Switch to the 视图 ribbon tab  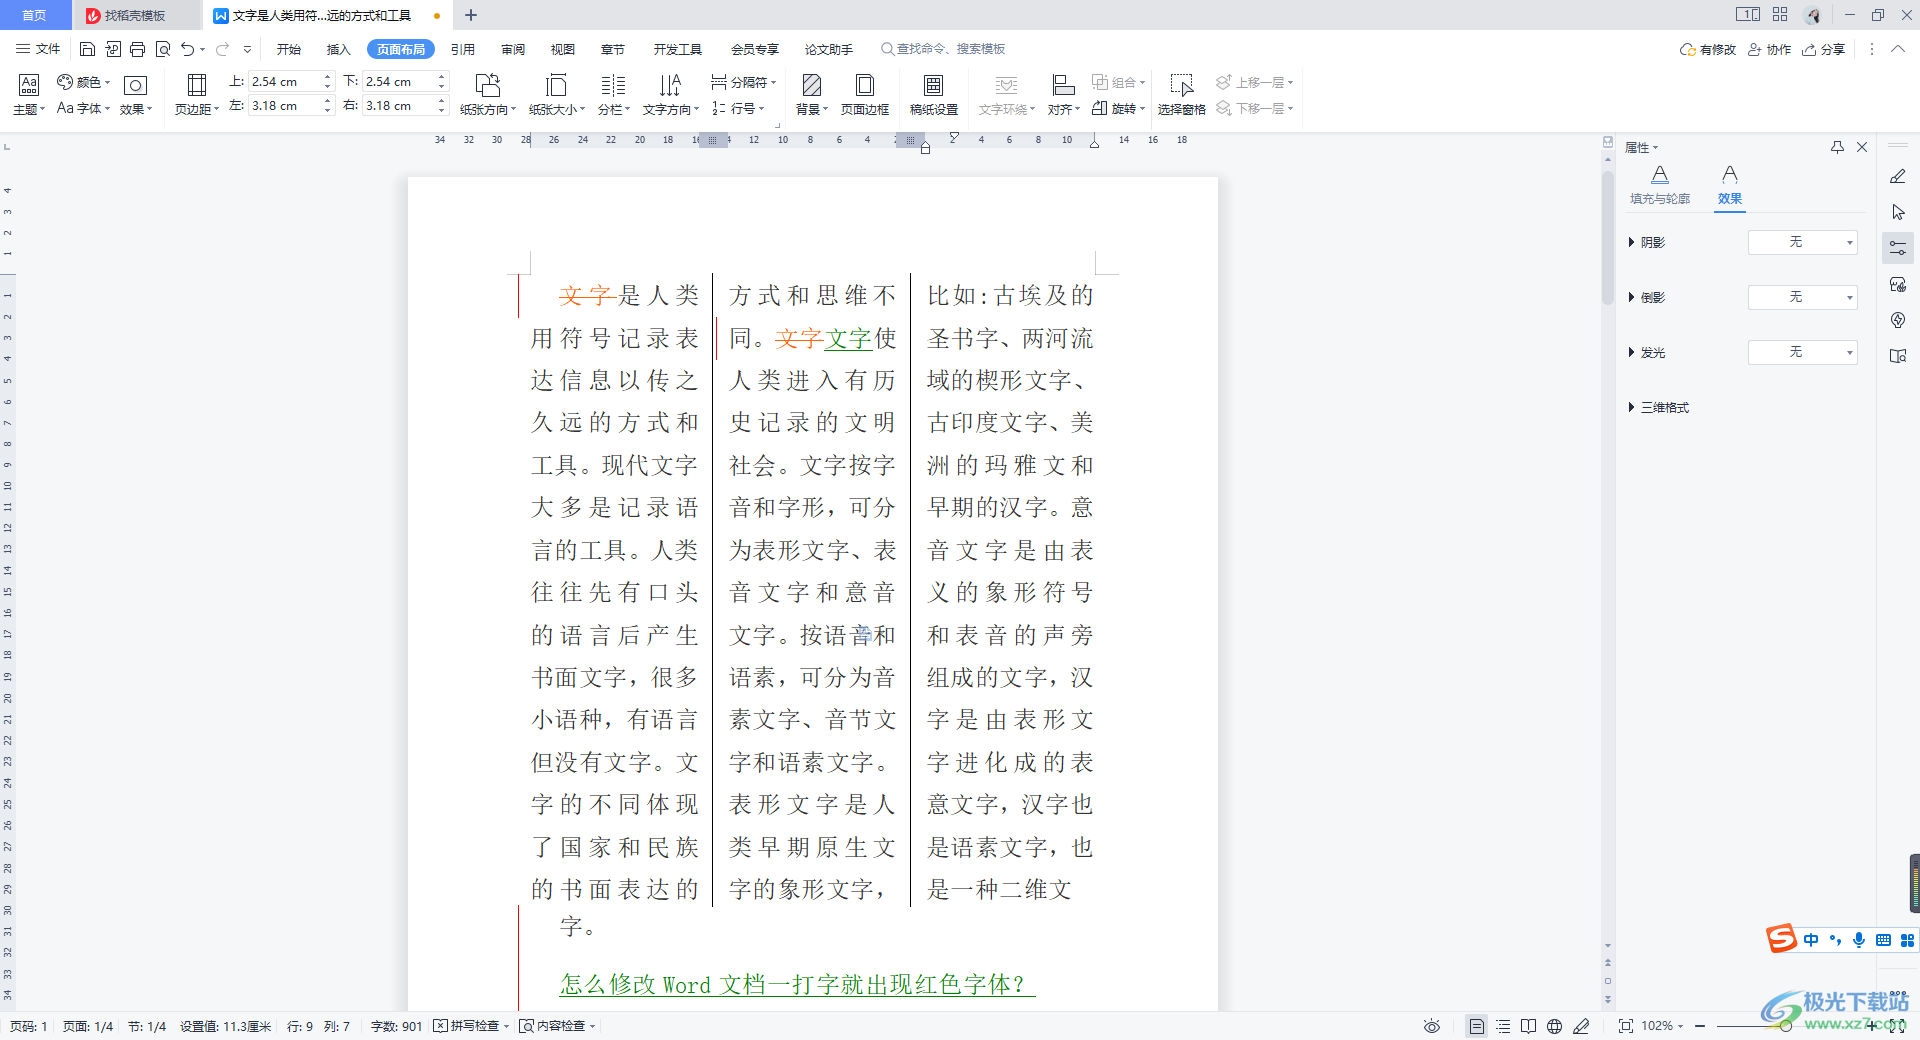click(563, 49)
